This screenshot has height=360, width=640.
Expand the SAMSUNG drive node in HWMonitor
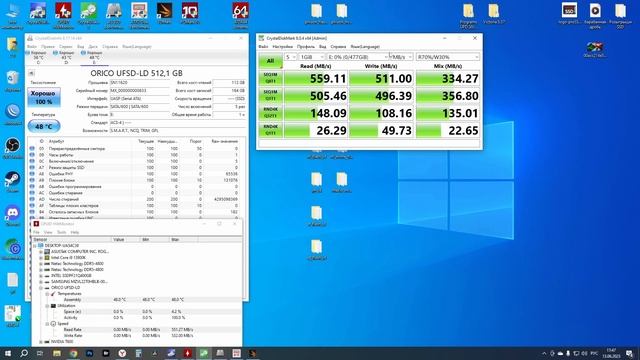(41, 282)
